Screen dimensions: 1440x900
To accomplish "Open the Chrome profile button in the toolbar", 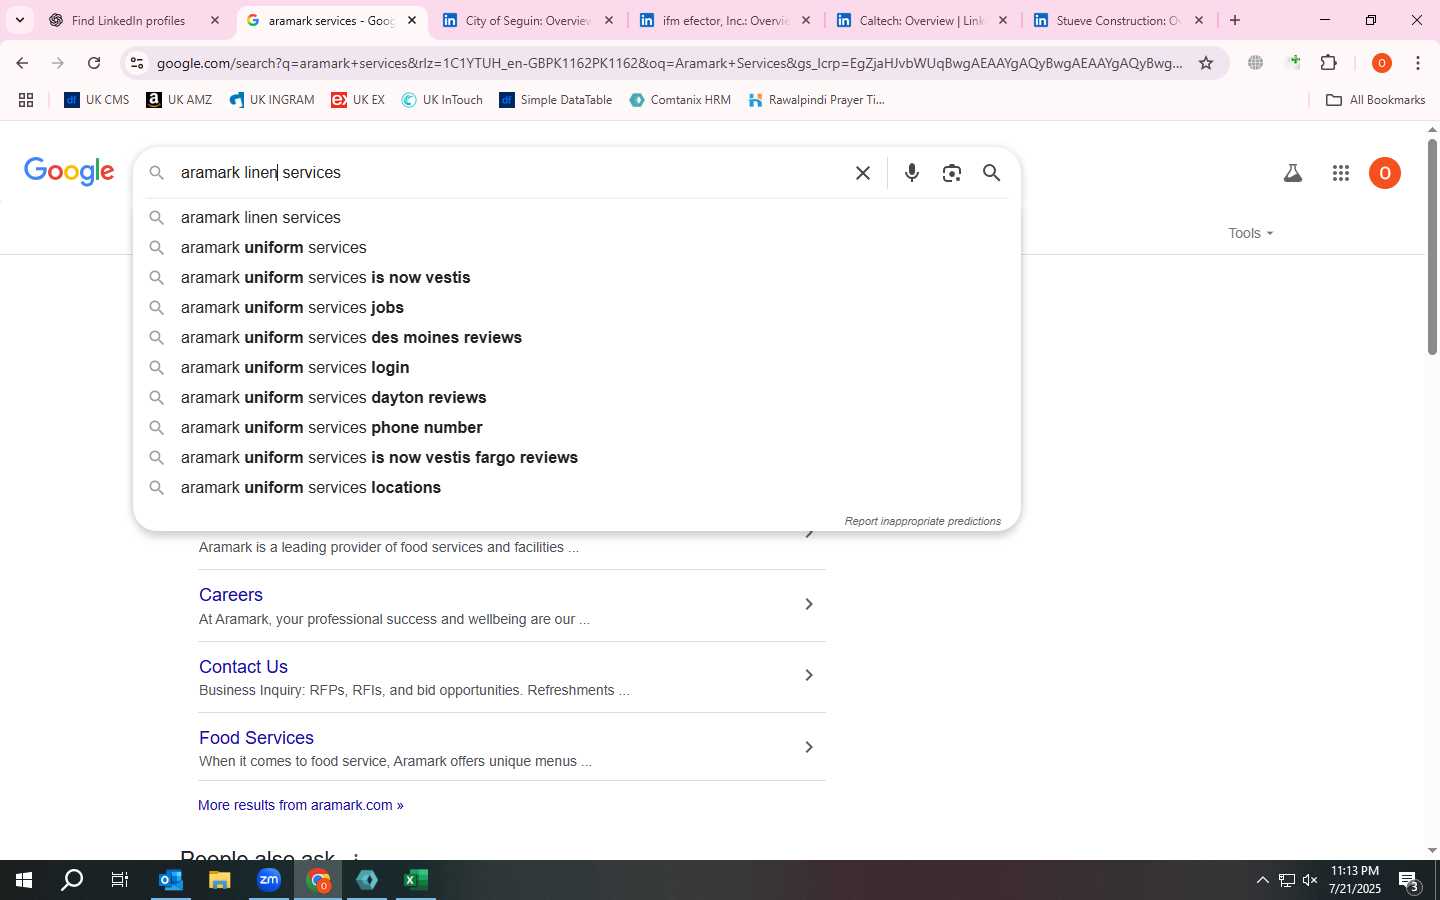I will (x=1382, y=63).
